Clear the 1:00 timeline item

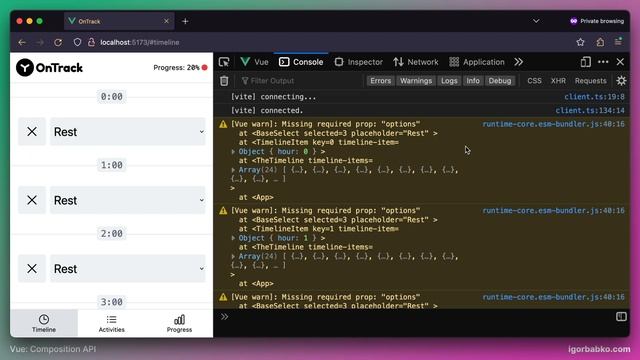[x=32, y=200]
